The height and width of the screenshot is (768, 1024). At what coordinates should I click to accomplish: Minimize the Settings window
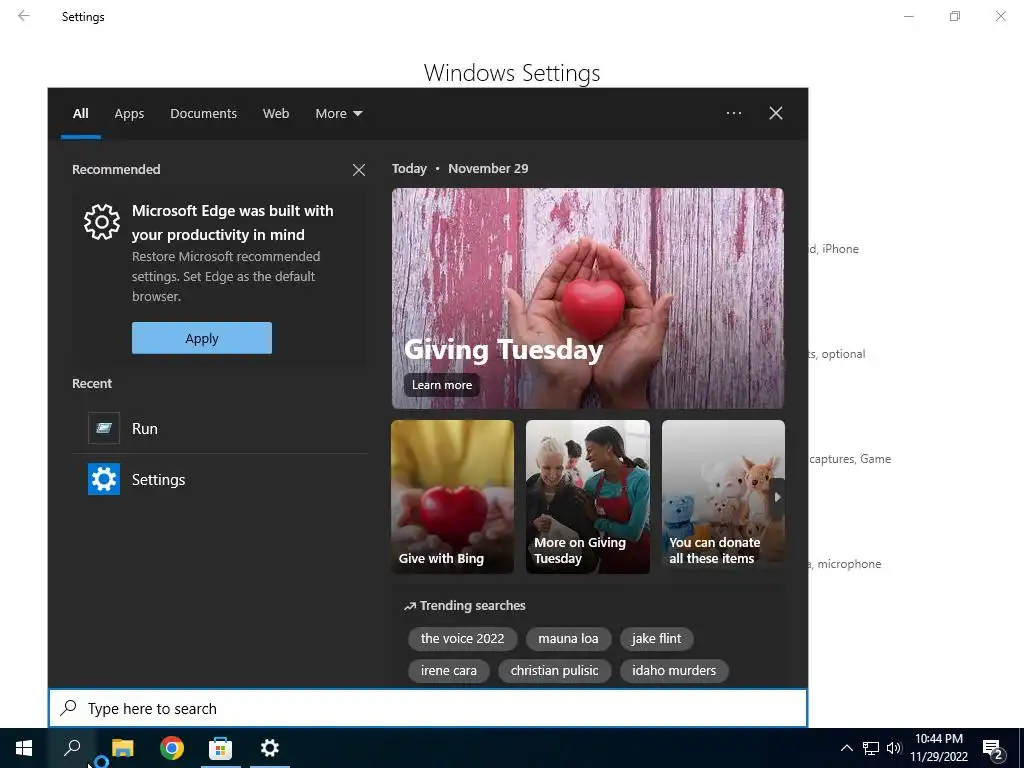pos(908,16)
